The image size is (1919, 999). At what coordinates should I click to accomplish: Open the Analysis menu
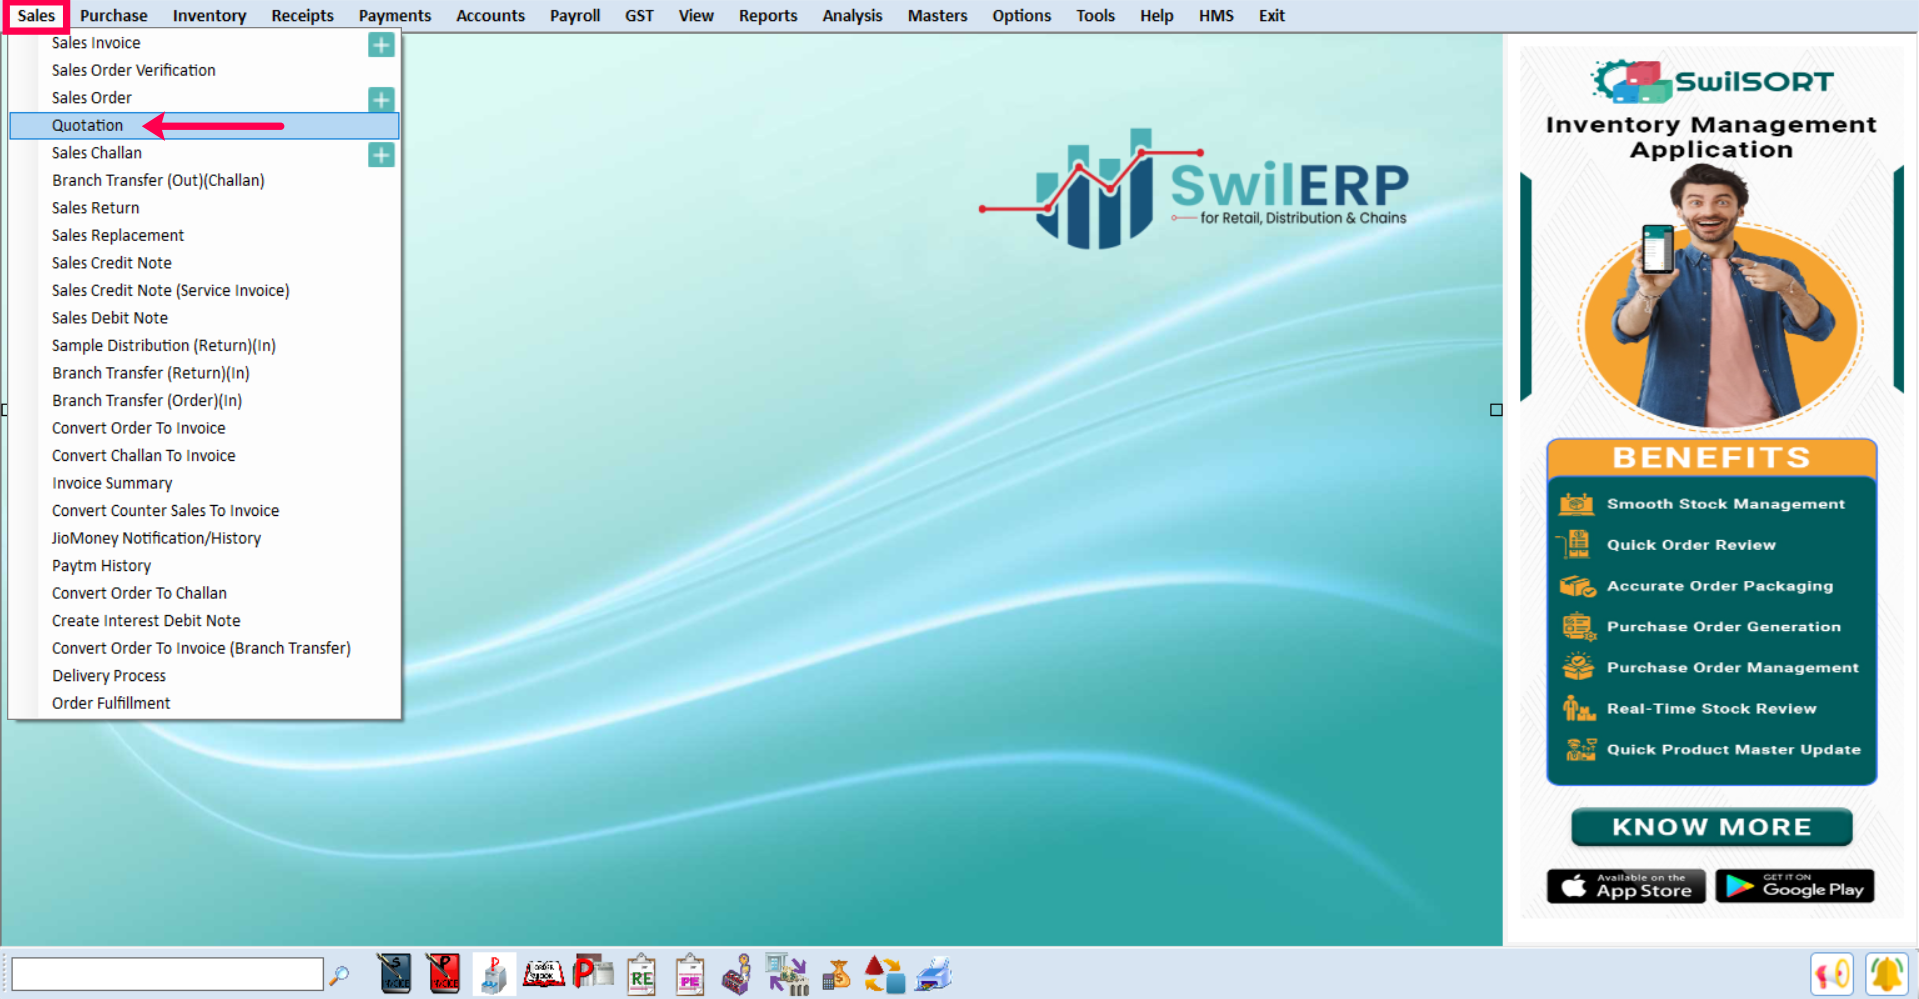click(x=852, y=15)
